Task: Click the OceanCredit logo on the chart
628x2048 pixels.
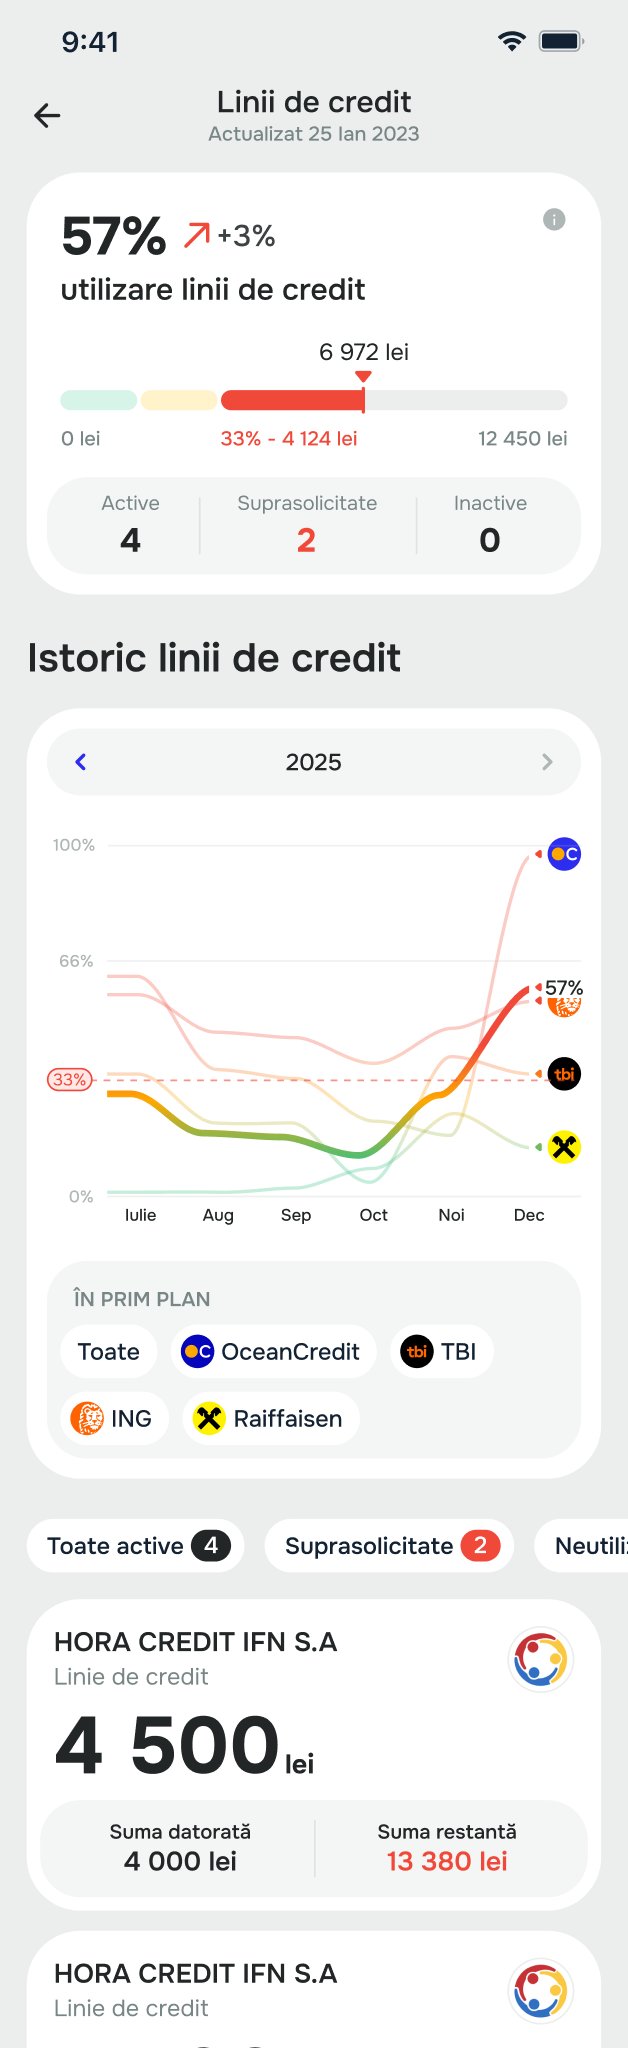Action: point(564,854)
